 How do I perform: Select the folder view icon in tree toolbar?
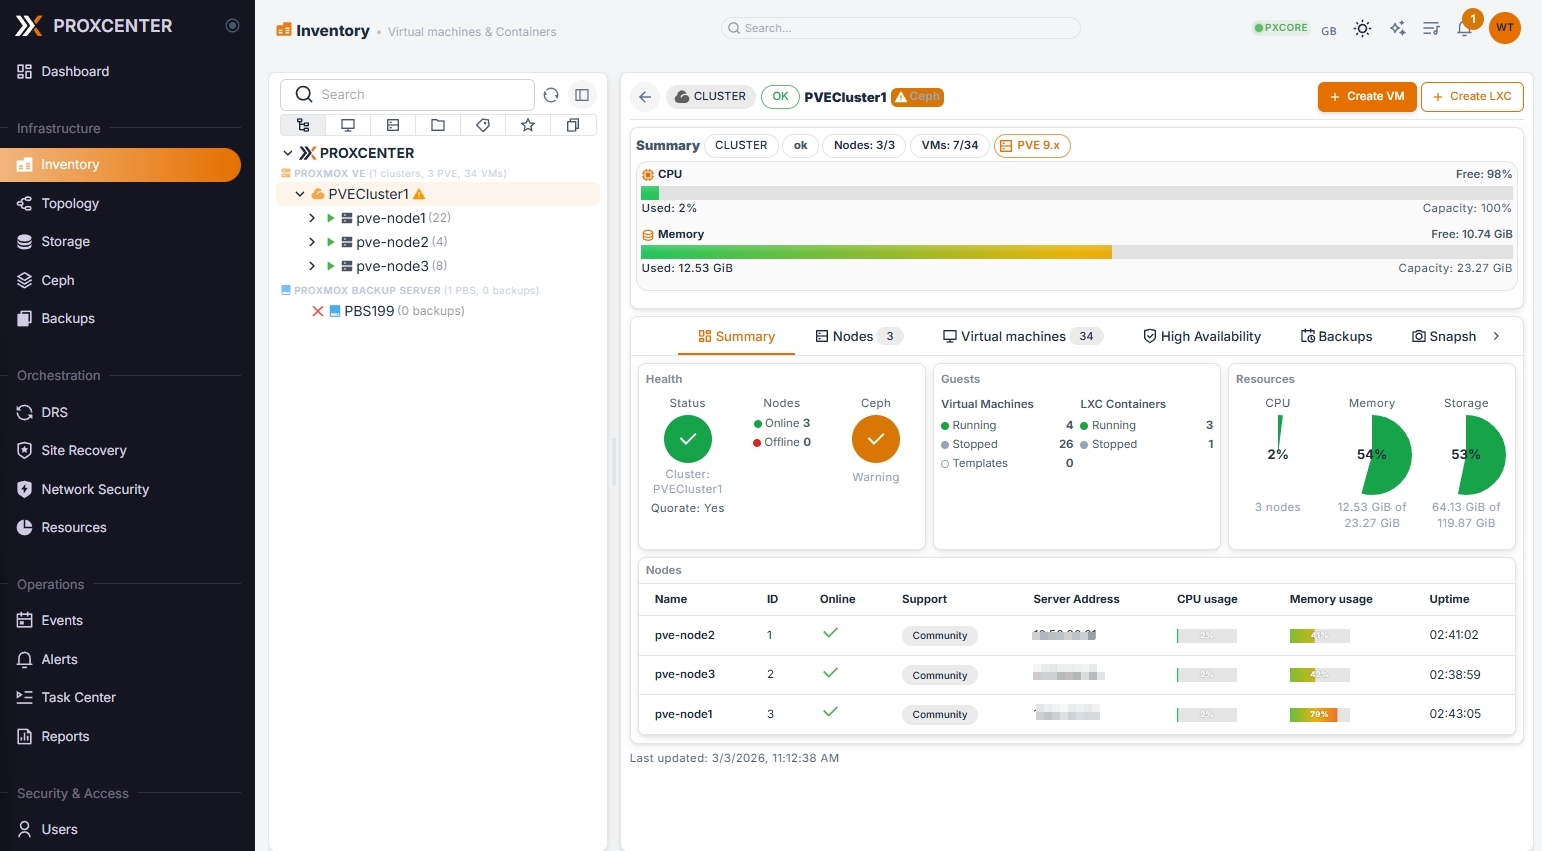(x=438, y=125)
